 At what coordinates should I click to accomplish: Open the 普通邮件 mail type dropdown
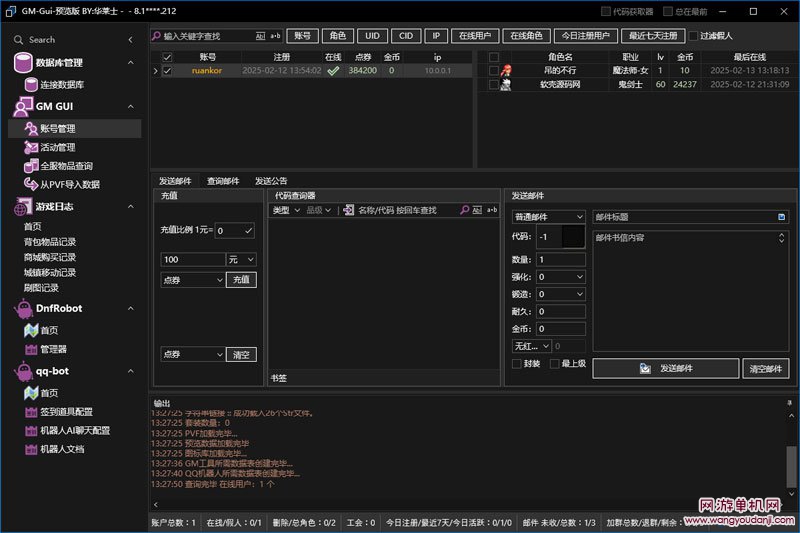coord(548,216)
